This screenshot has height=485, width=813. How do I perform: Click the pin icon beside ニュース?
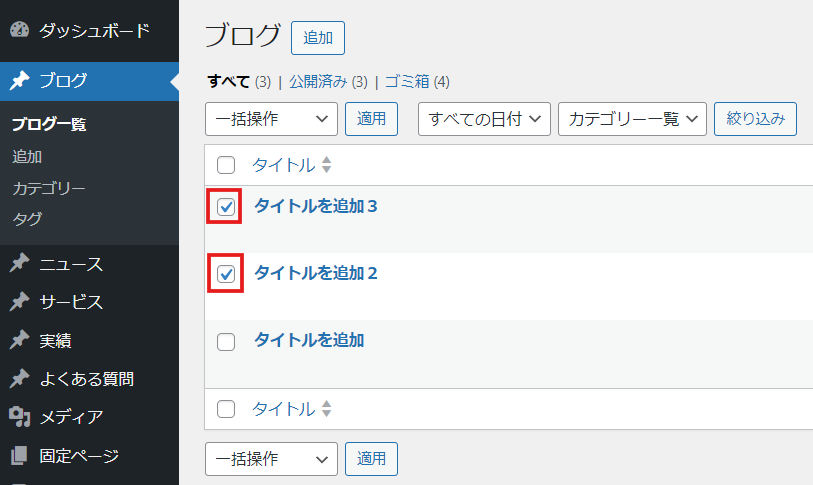[19, 264]
